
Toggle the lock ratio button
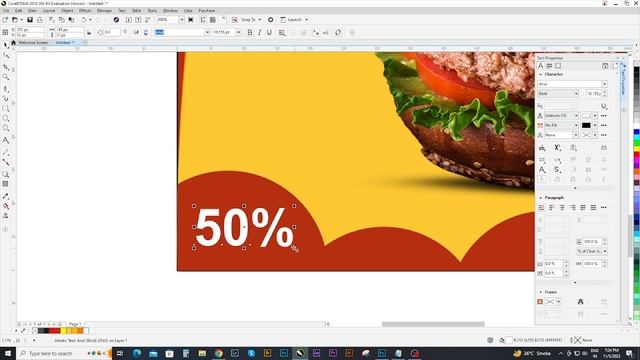click(89, 32)
